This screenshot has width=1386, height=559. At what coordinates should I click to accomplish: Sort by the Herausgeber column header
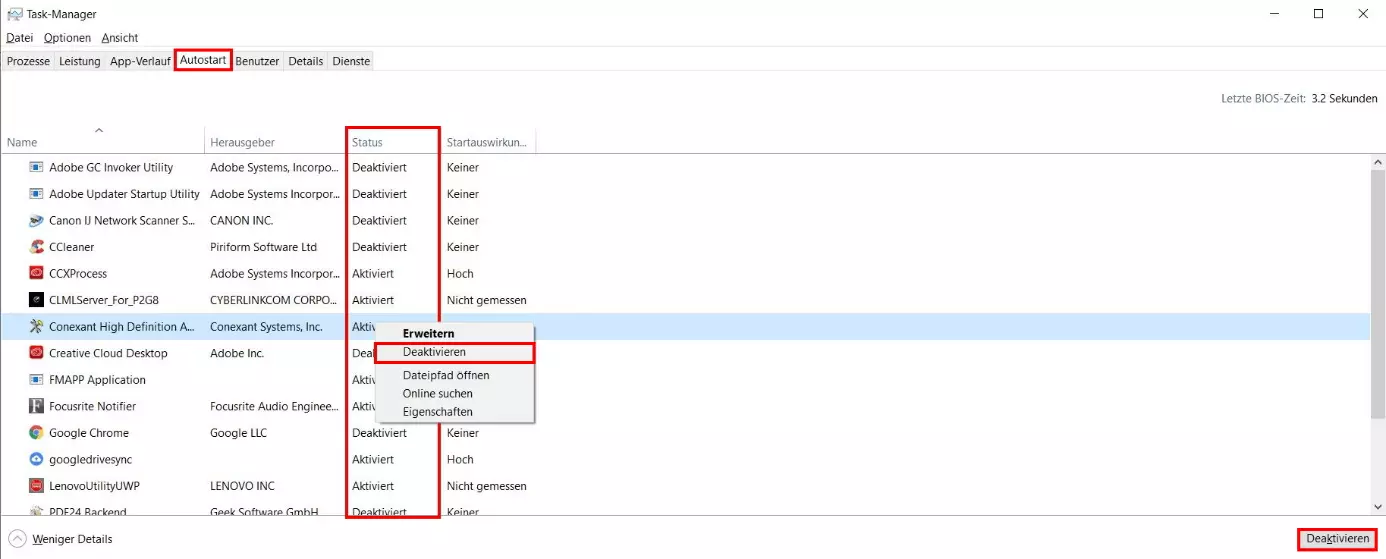(x=275, y=142)
